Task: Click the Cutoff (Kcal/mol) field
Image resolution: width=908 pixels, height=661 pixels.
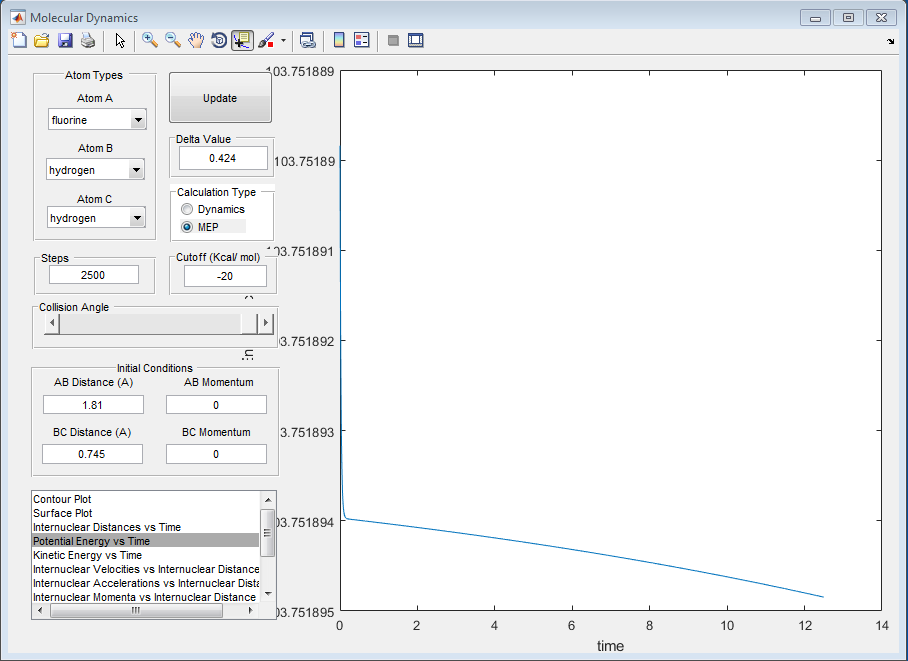Action: (x=225, y=276)
